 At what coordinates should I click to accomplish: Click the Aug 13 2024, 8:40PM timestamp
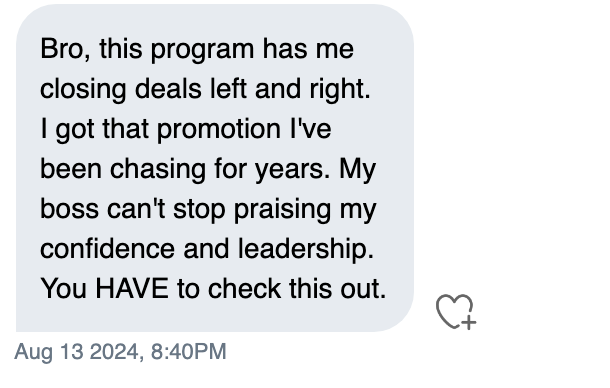pos(120,351)
